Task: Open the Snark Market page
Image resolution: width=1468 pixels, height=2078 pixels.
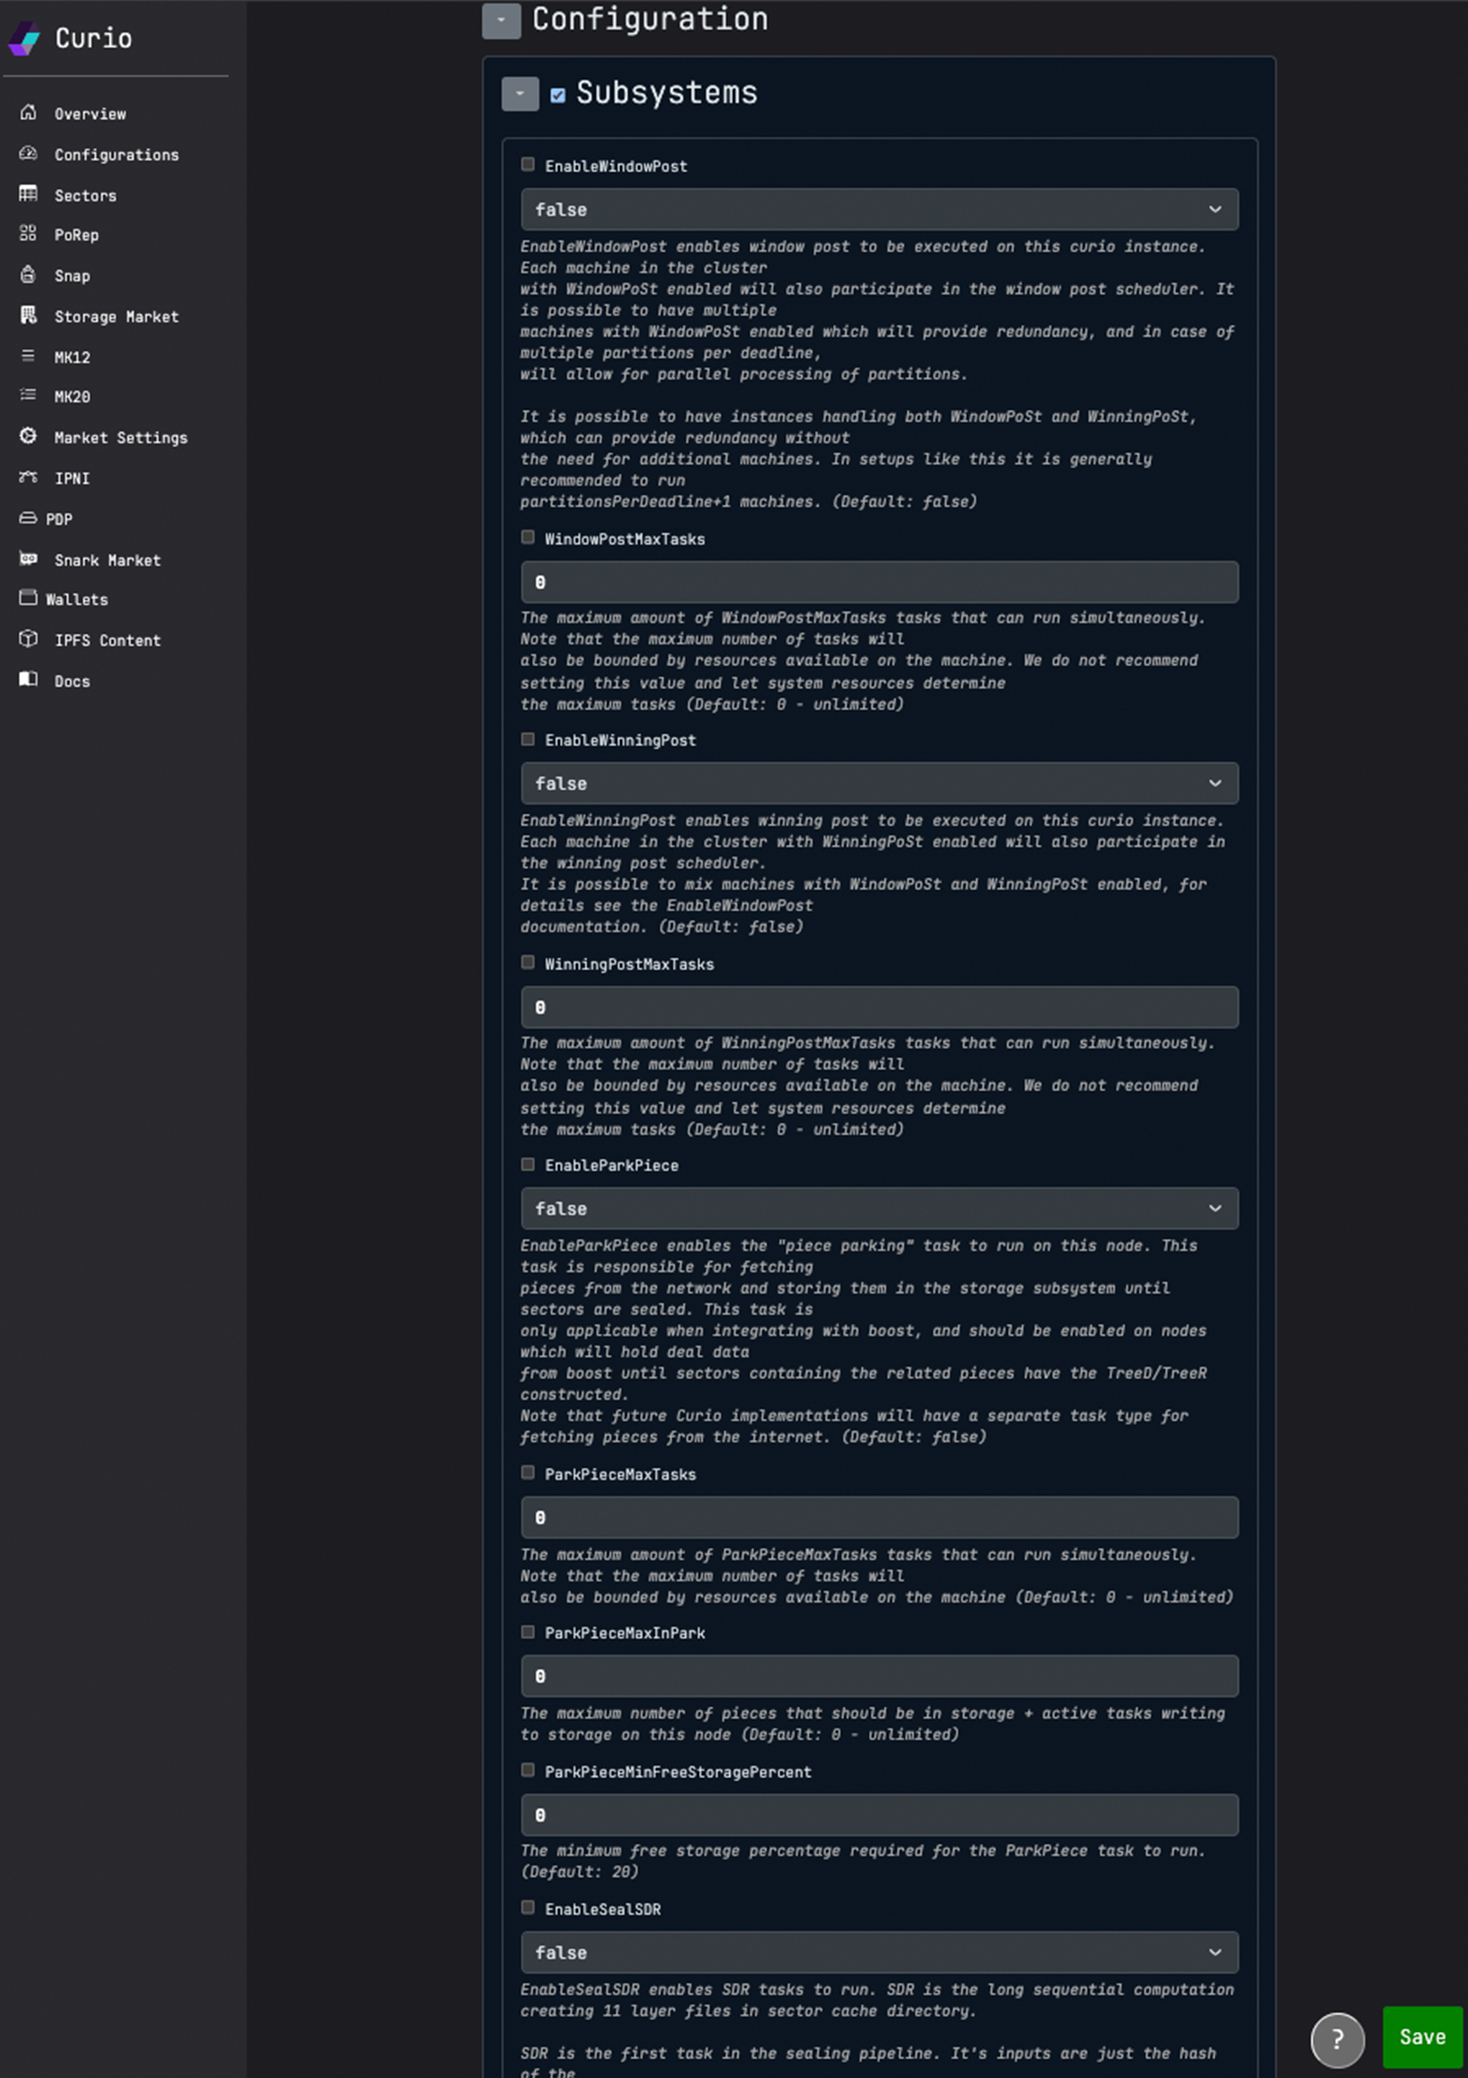Action: (x=107, y=560)
